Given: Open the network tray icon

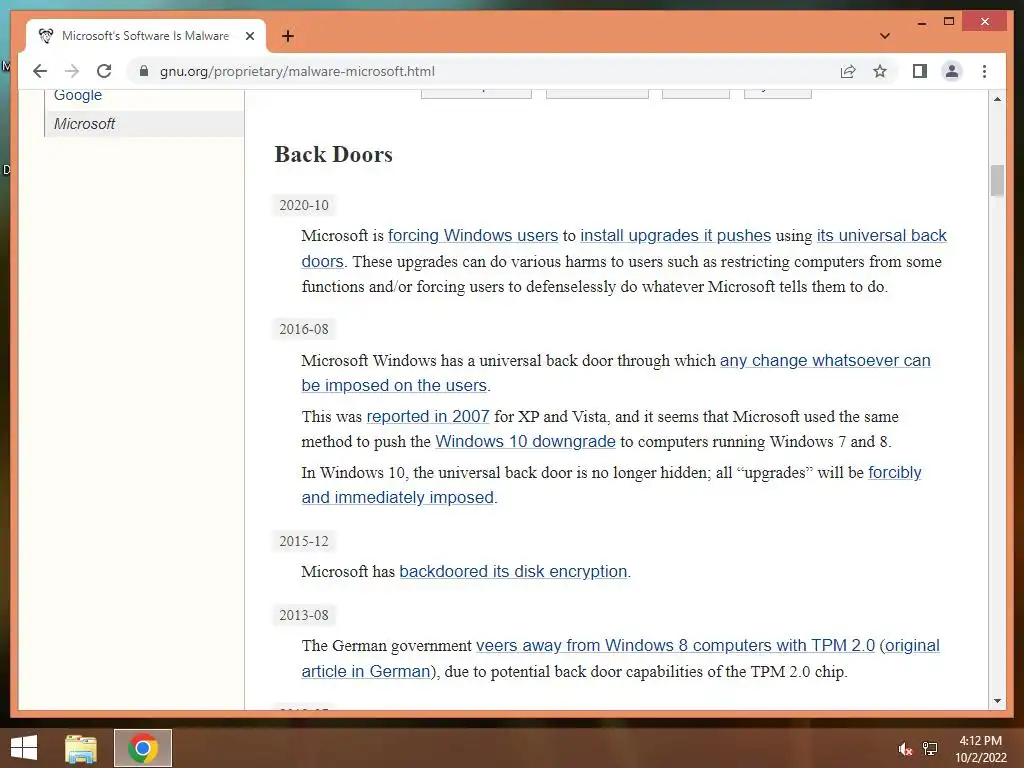Looking at the screenshot, I should (930, 749).
